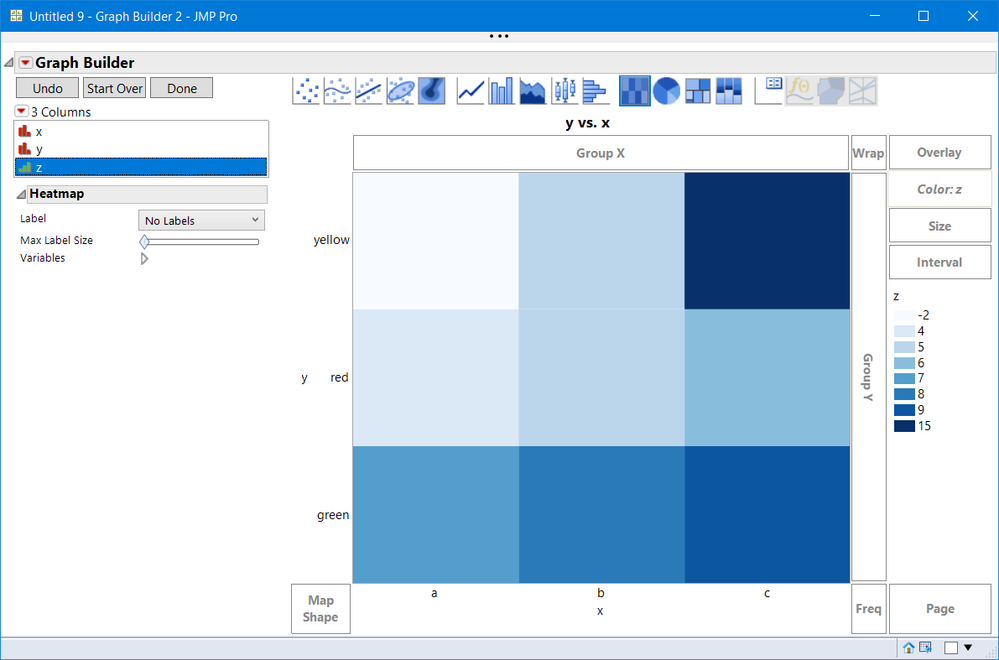Image resolution: width=999 pixels, height=660 pixels.
Task: Adjust the Max Label Size slider handle
Action: pyautogui.click(x=145, y=241)
